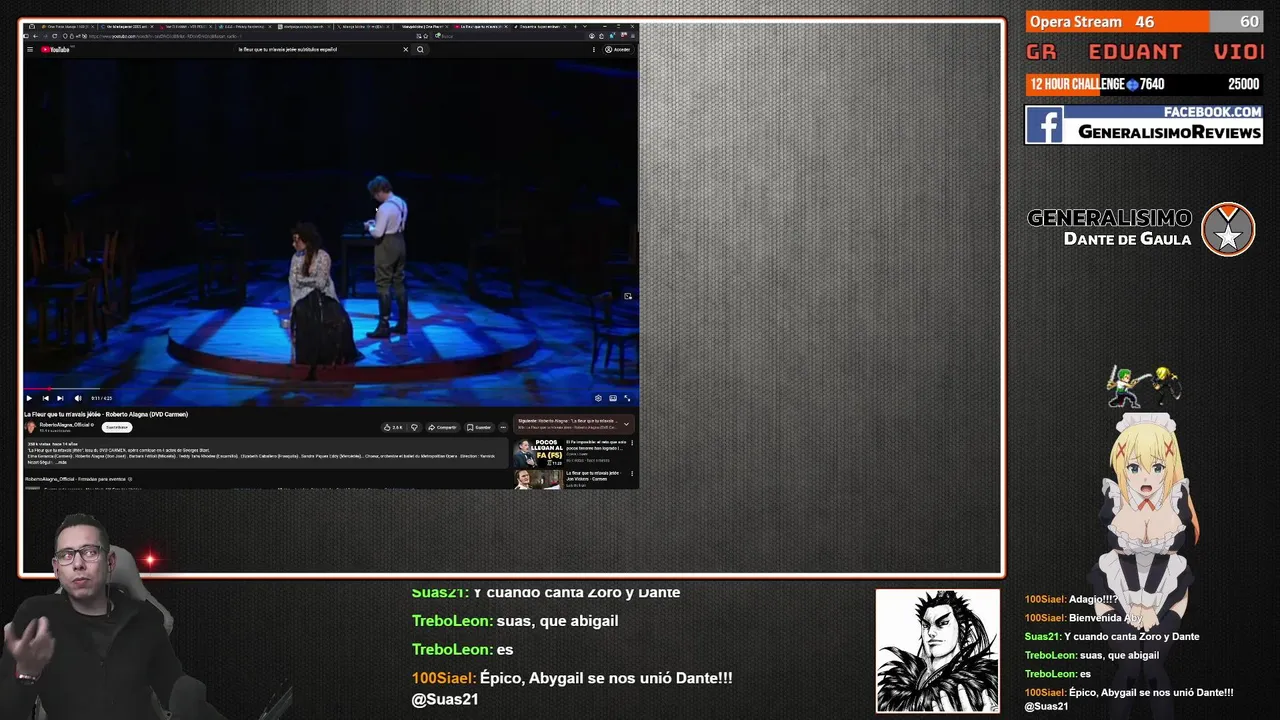Clear the YouTube search text

pos(406,49)
